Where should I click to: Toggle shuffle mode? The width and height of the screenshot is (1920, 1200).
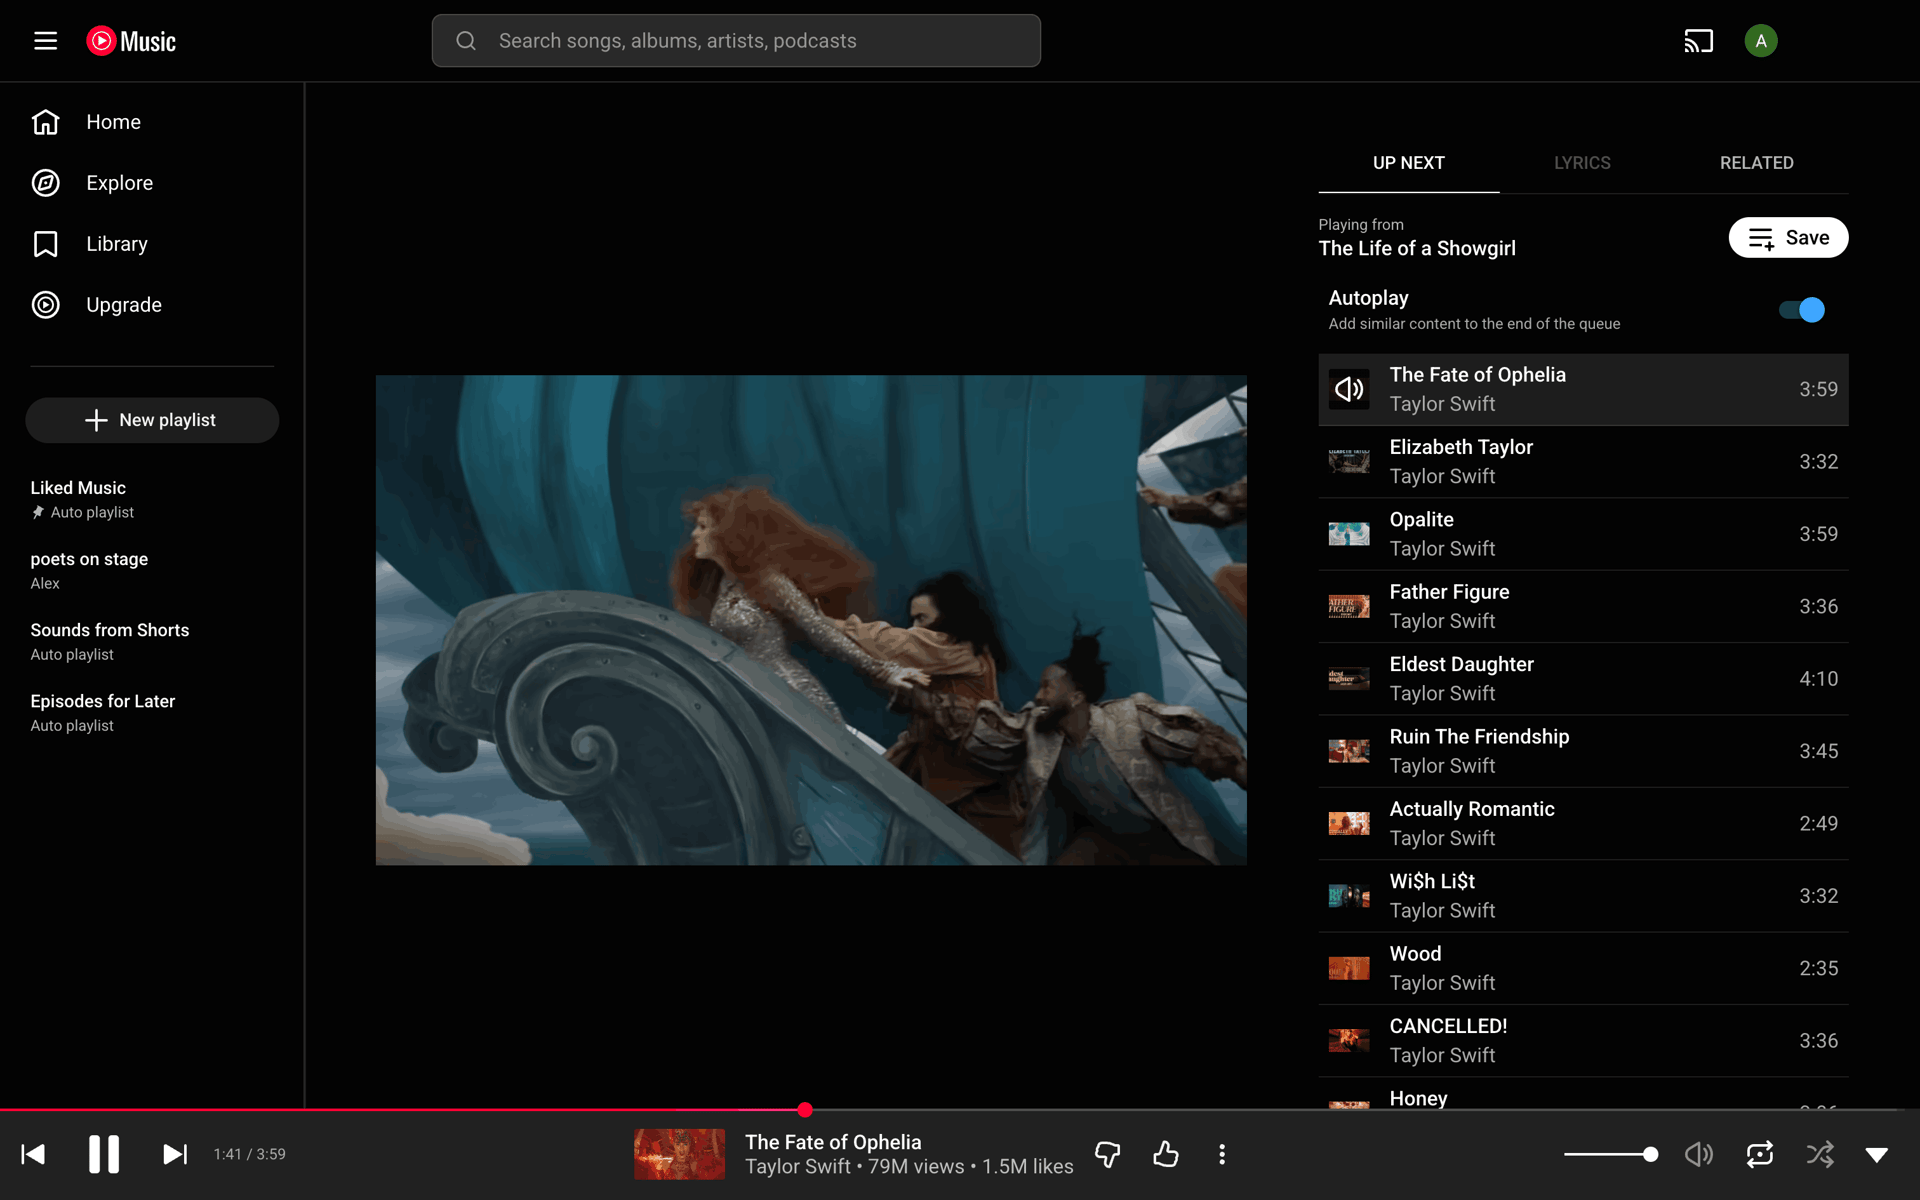point(1820,1154)
